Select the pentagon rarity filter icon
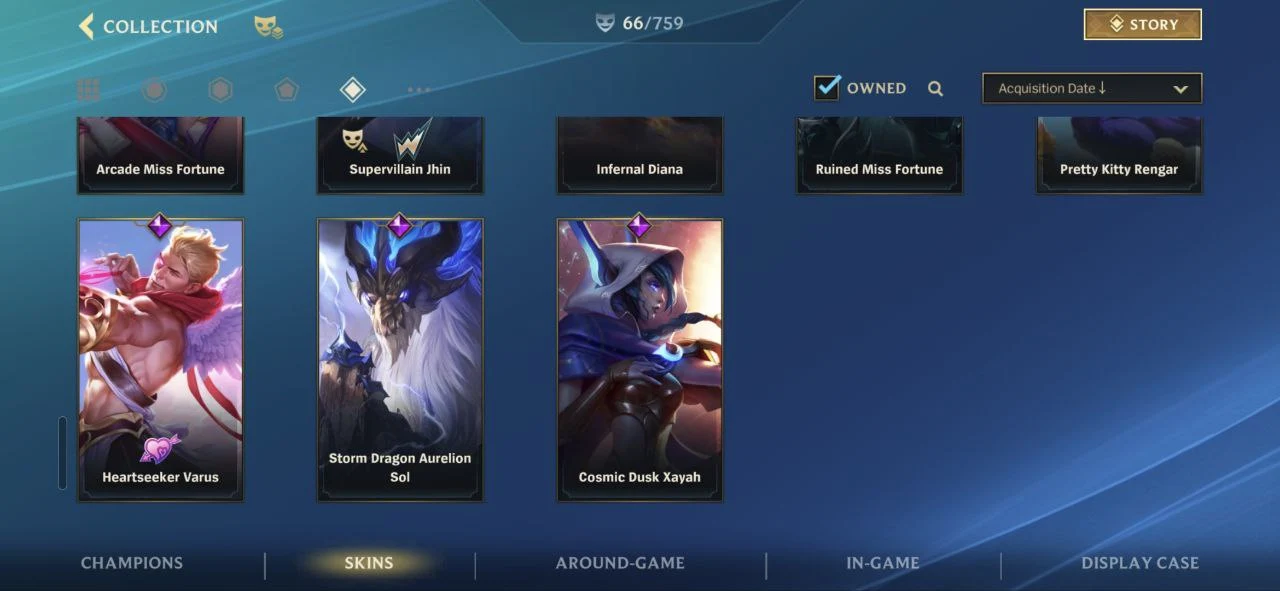The height and width of the screenshot is (591, 1280). (287, 90)
